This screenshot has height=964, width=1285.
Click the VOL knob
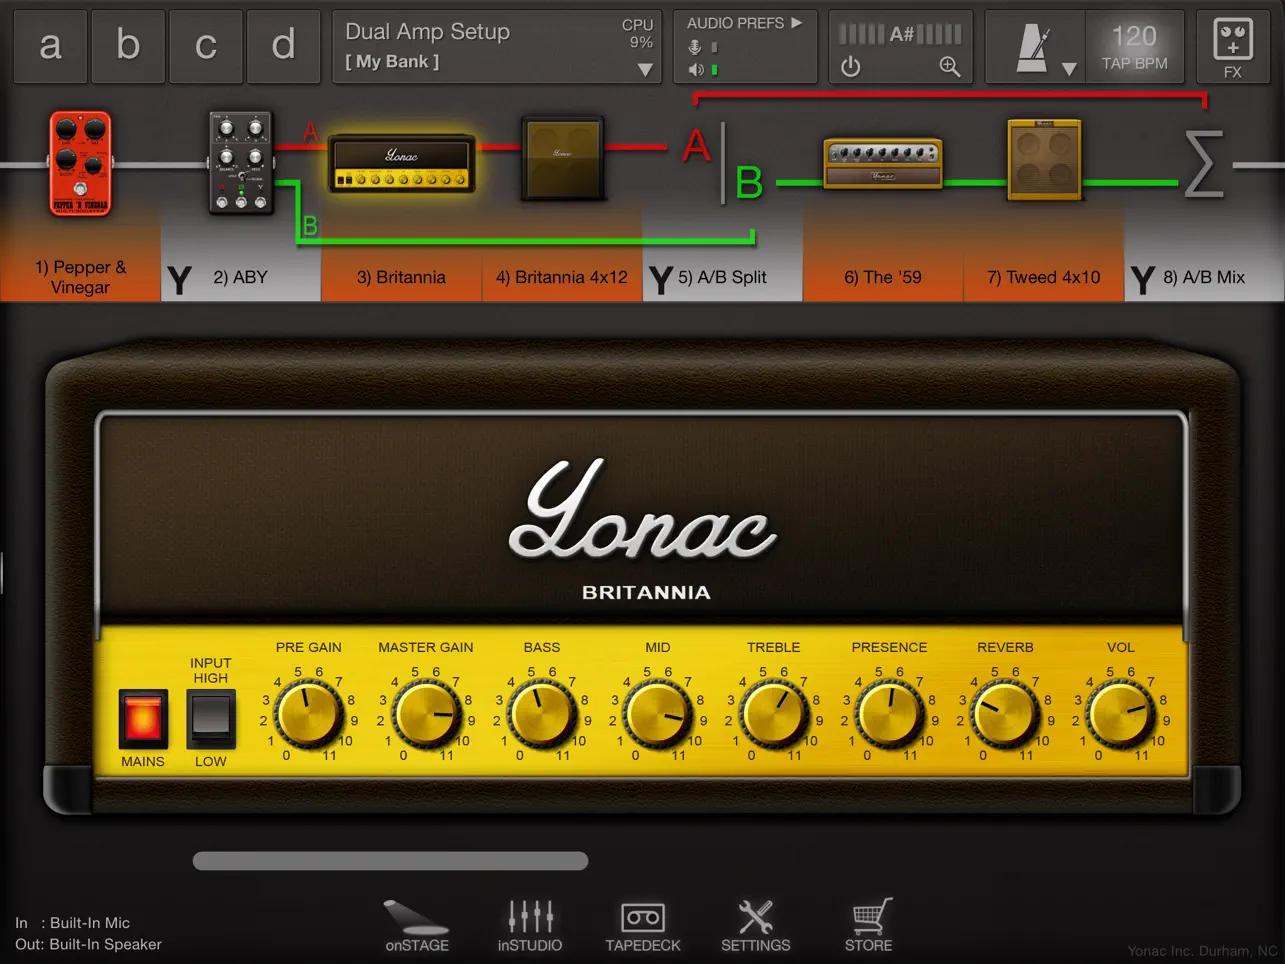click(x=1121, y=714)
